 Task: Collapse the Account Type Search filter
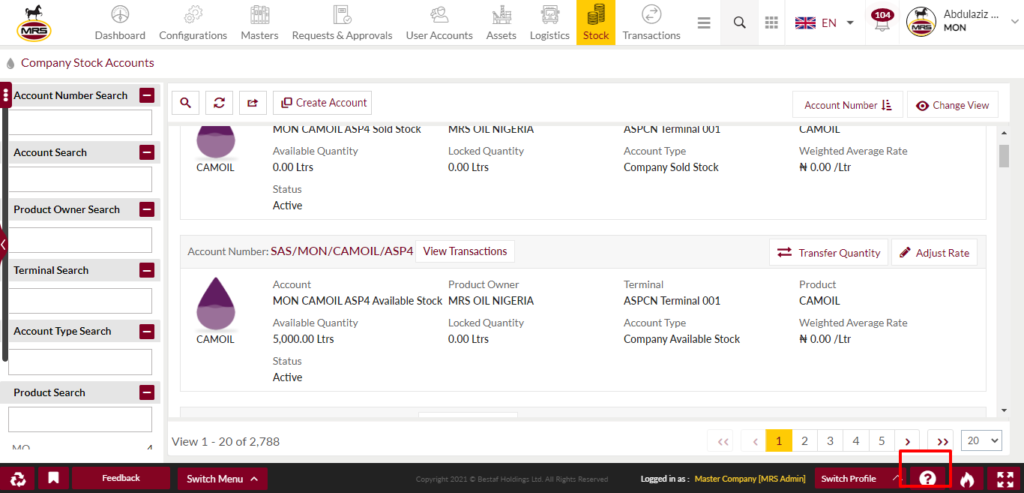click(147, 331)
